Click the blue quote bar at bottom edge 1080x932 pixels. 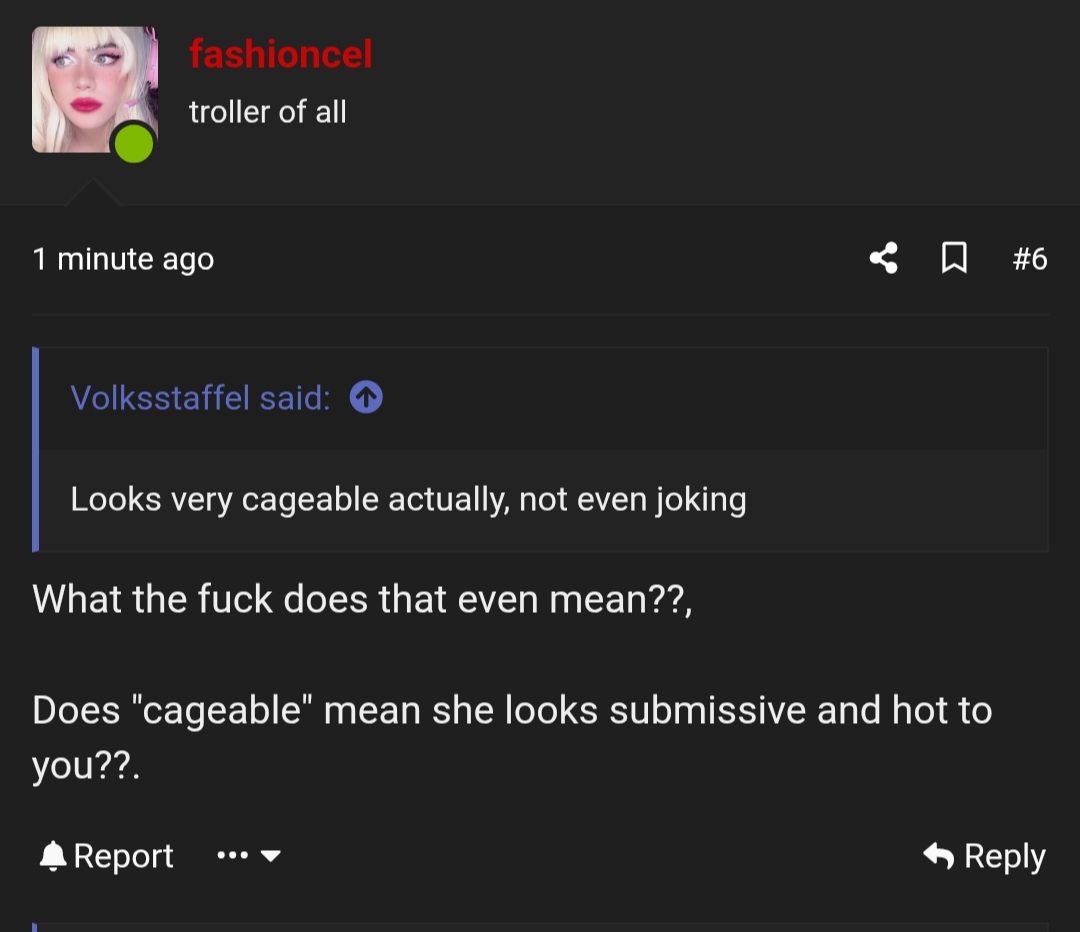[x=35, y=926]
